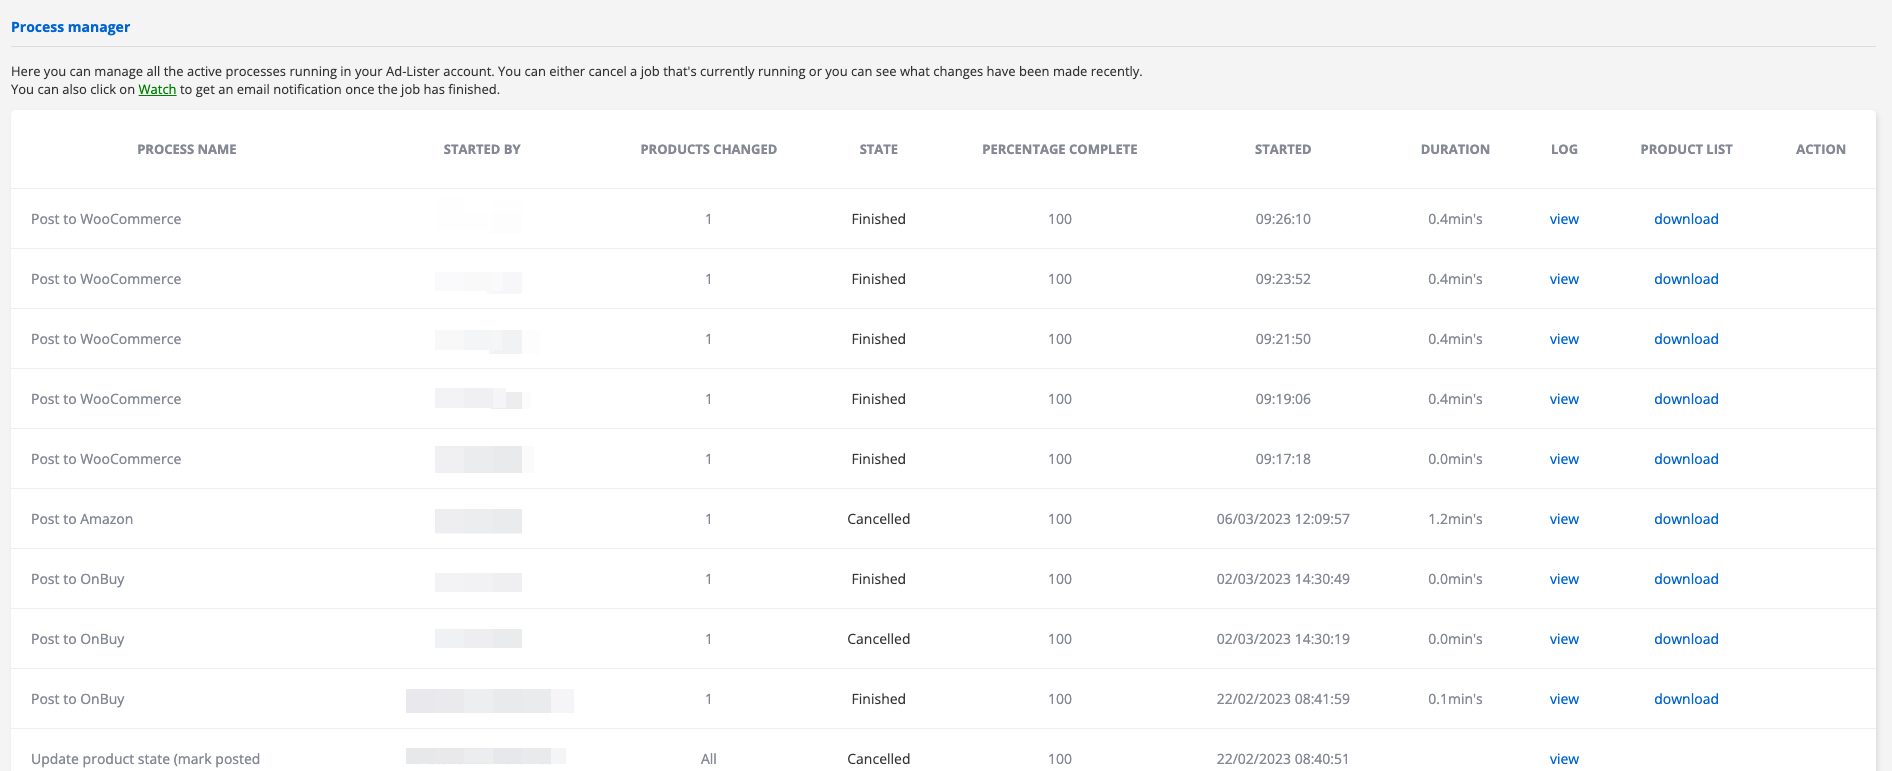Click the PRODUCT LIST column header
The height and width of the screenshot is (771, 1892).
coord(1686,149)
